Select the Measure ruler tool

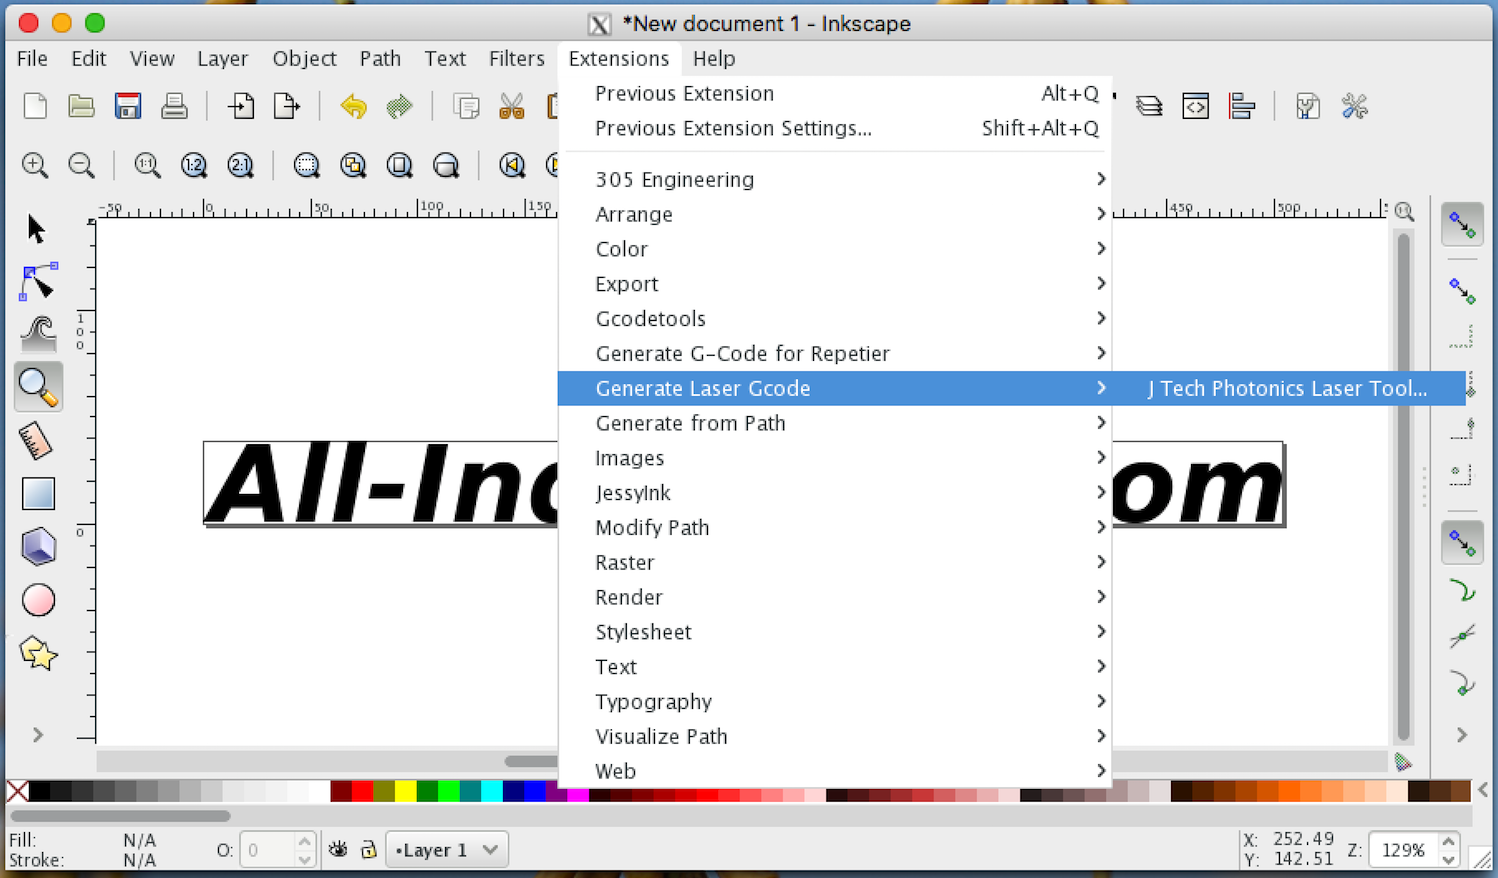[x=36, y=441]
